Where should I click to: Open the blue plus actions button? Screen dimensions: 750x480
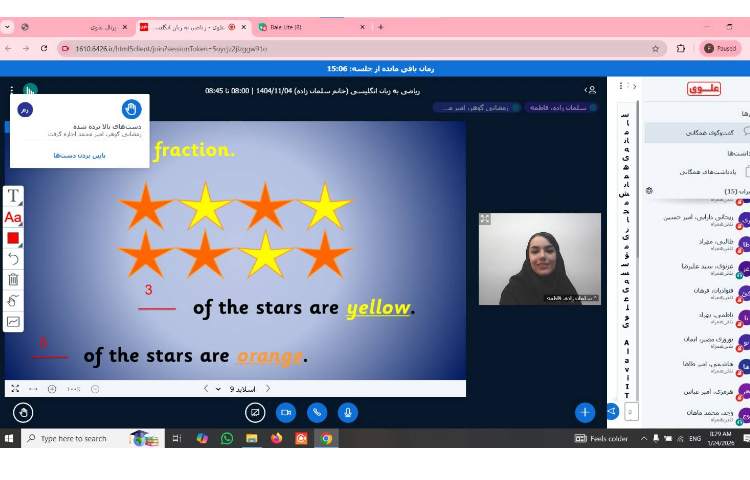585,412
